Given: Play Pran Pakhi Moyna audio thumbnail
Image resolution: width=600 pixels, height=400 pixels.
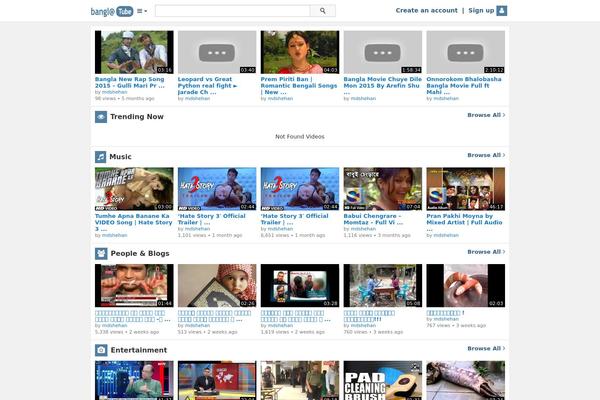Looking at the screenshot, I should [466, 189].
